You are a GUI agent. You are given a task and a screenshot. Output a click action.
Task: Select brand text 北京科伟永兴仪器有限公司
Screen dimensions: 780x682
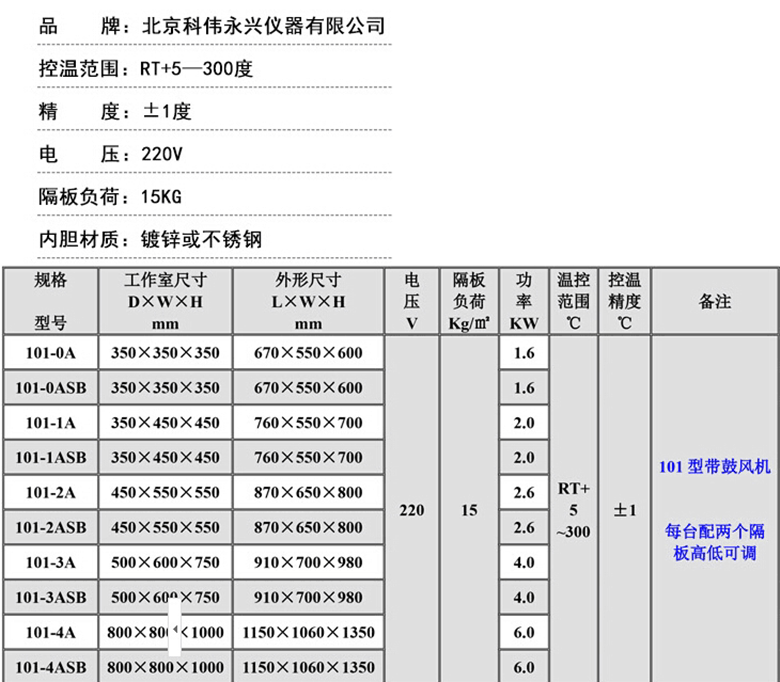[264, 26]
